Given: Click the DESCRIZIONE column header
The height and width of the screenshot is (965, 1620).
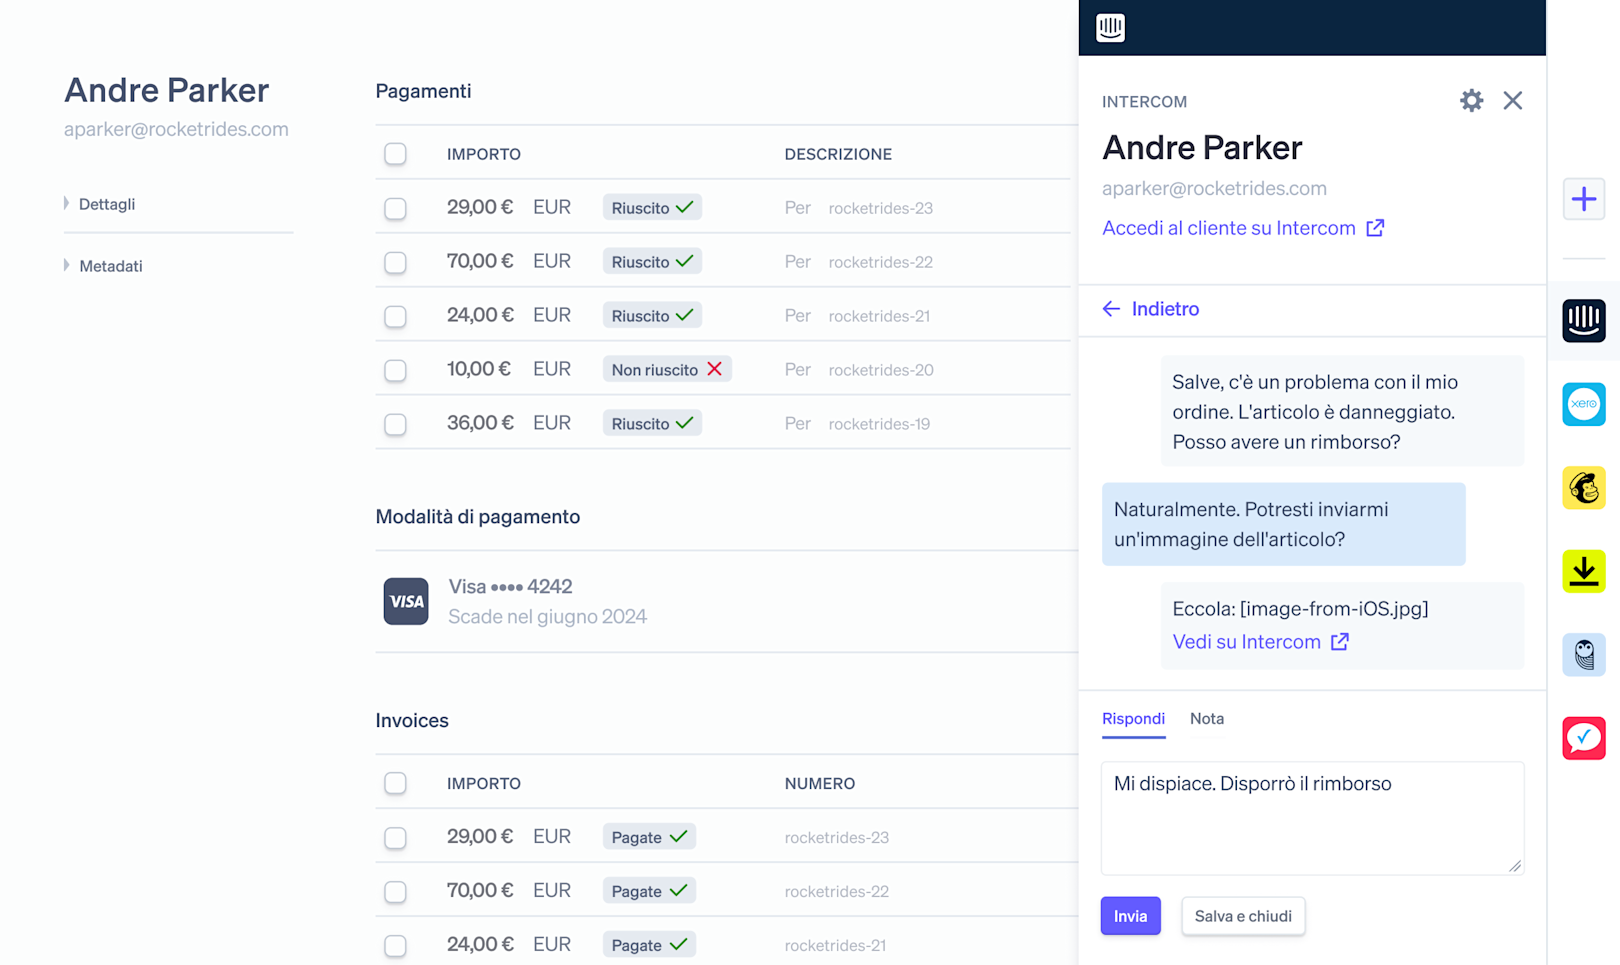Looking at the screenshot, I should click(838, 154).
